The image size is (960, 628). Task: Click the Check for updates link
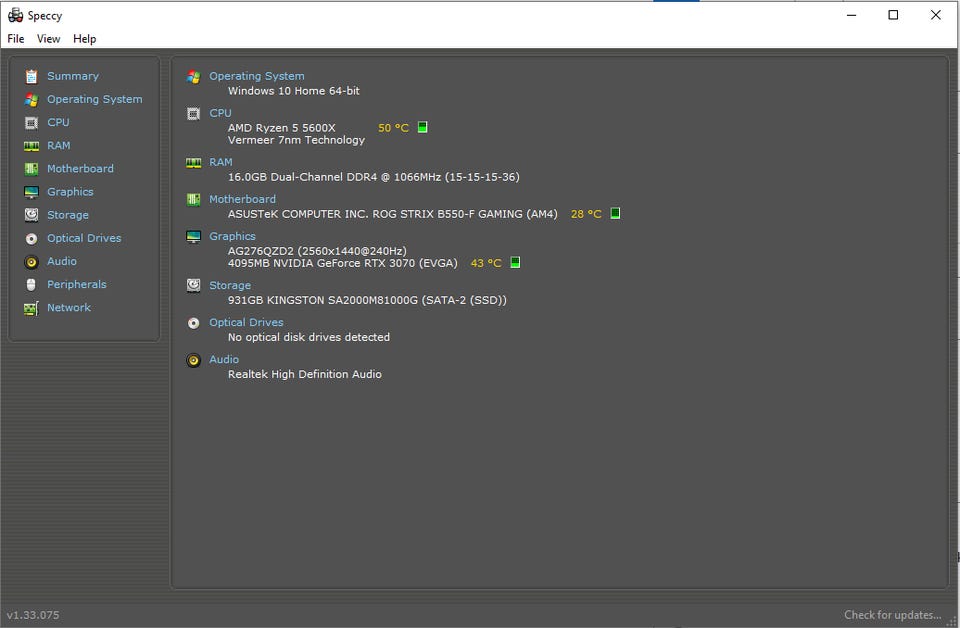click(x=892, y=615)
